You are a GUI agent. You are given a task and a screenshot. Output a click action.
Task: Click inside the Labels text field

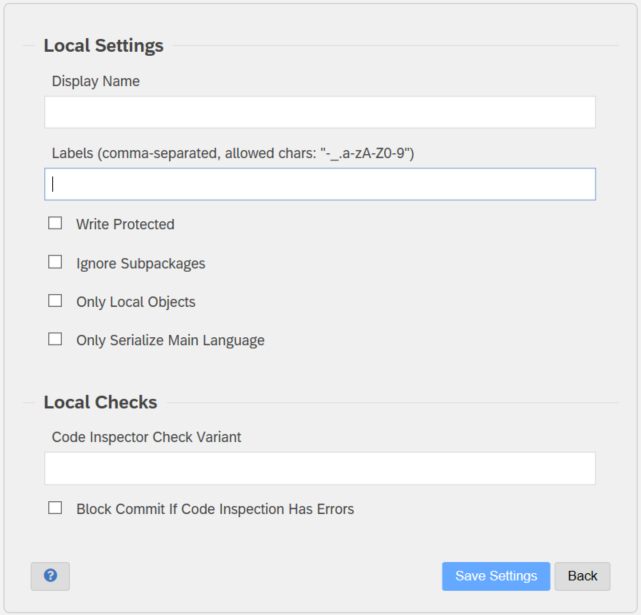pos(320,184)
